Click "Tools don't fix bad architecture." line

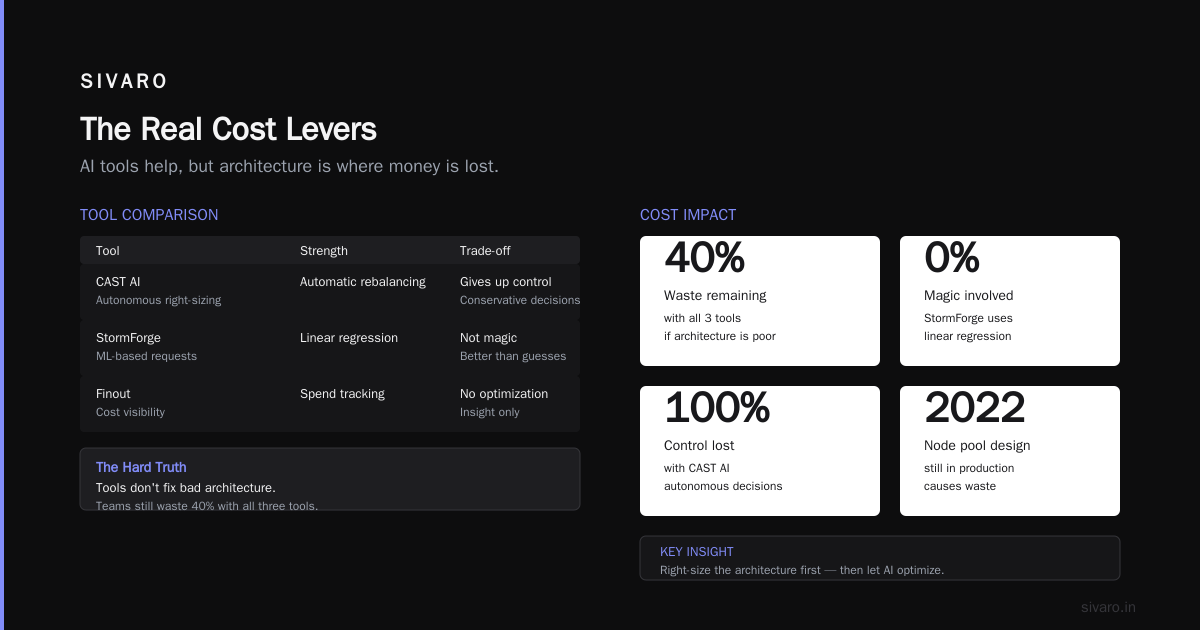[x=186, y=487]
